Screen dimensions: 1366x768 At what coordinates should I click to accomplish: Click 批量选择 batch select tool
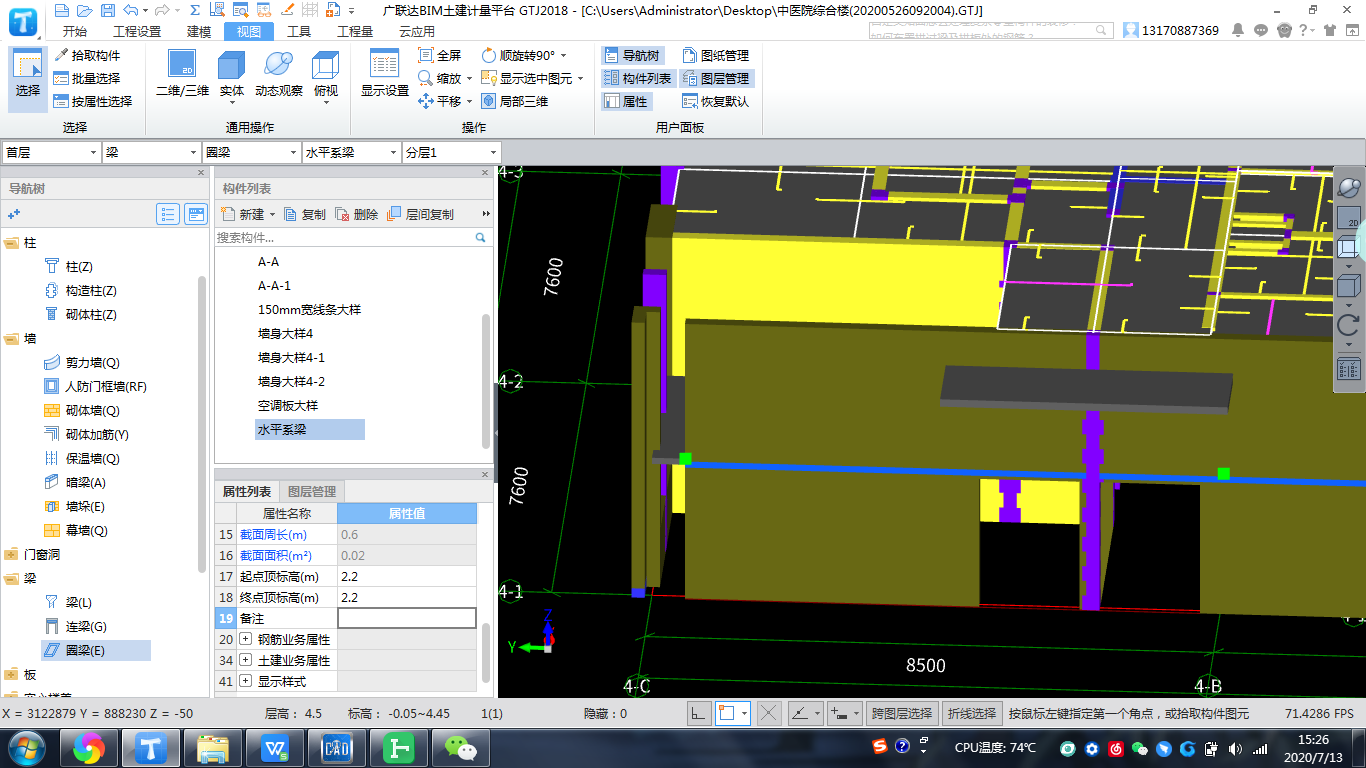(x=87, y=78)
